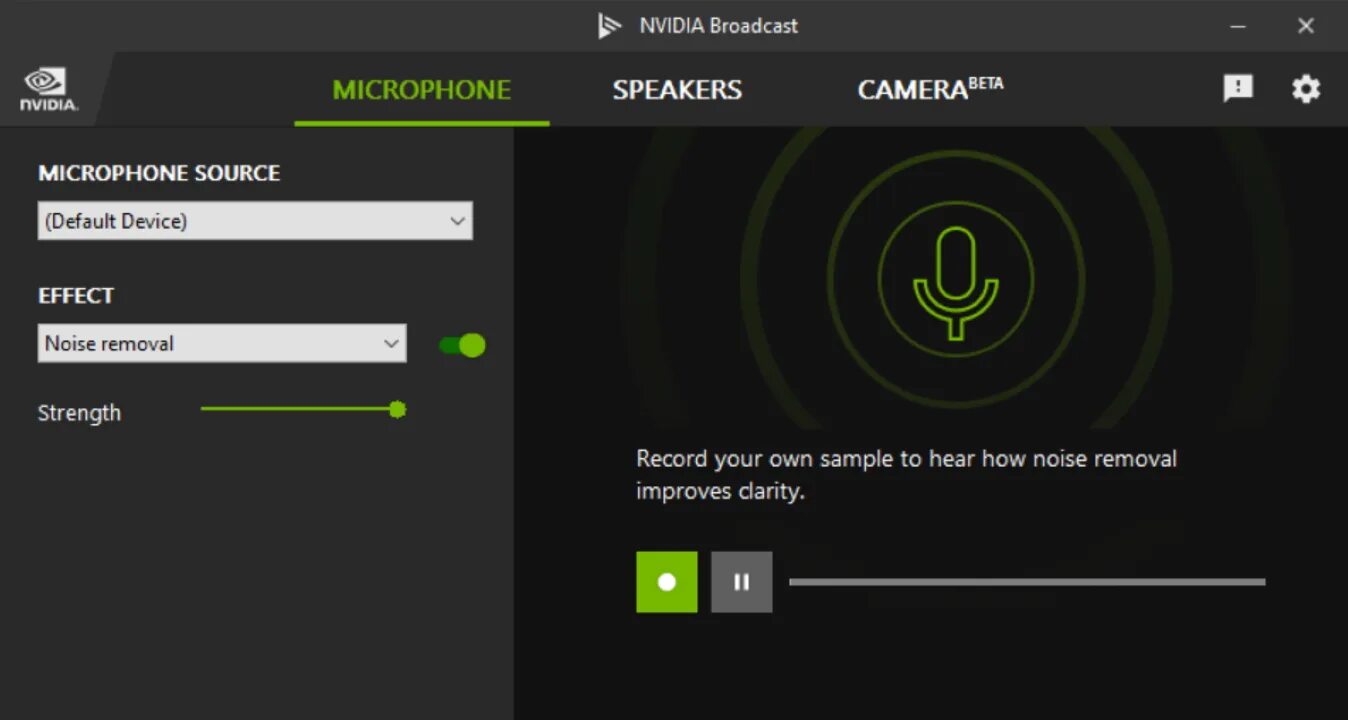Click the "MICROPHONE SOURCE" label
The image size is (1348, 720).
point(159,173)
